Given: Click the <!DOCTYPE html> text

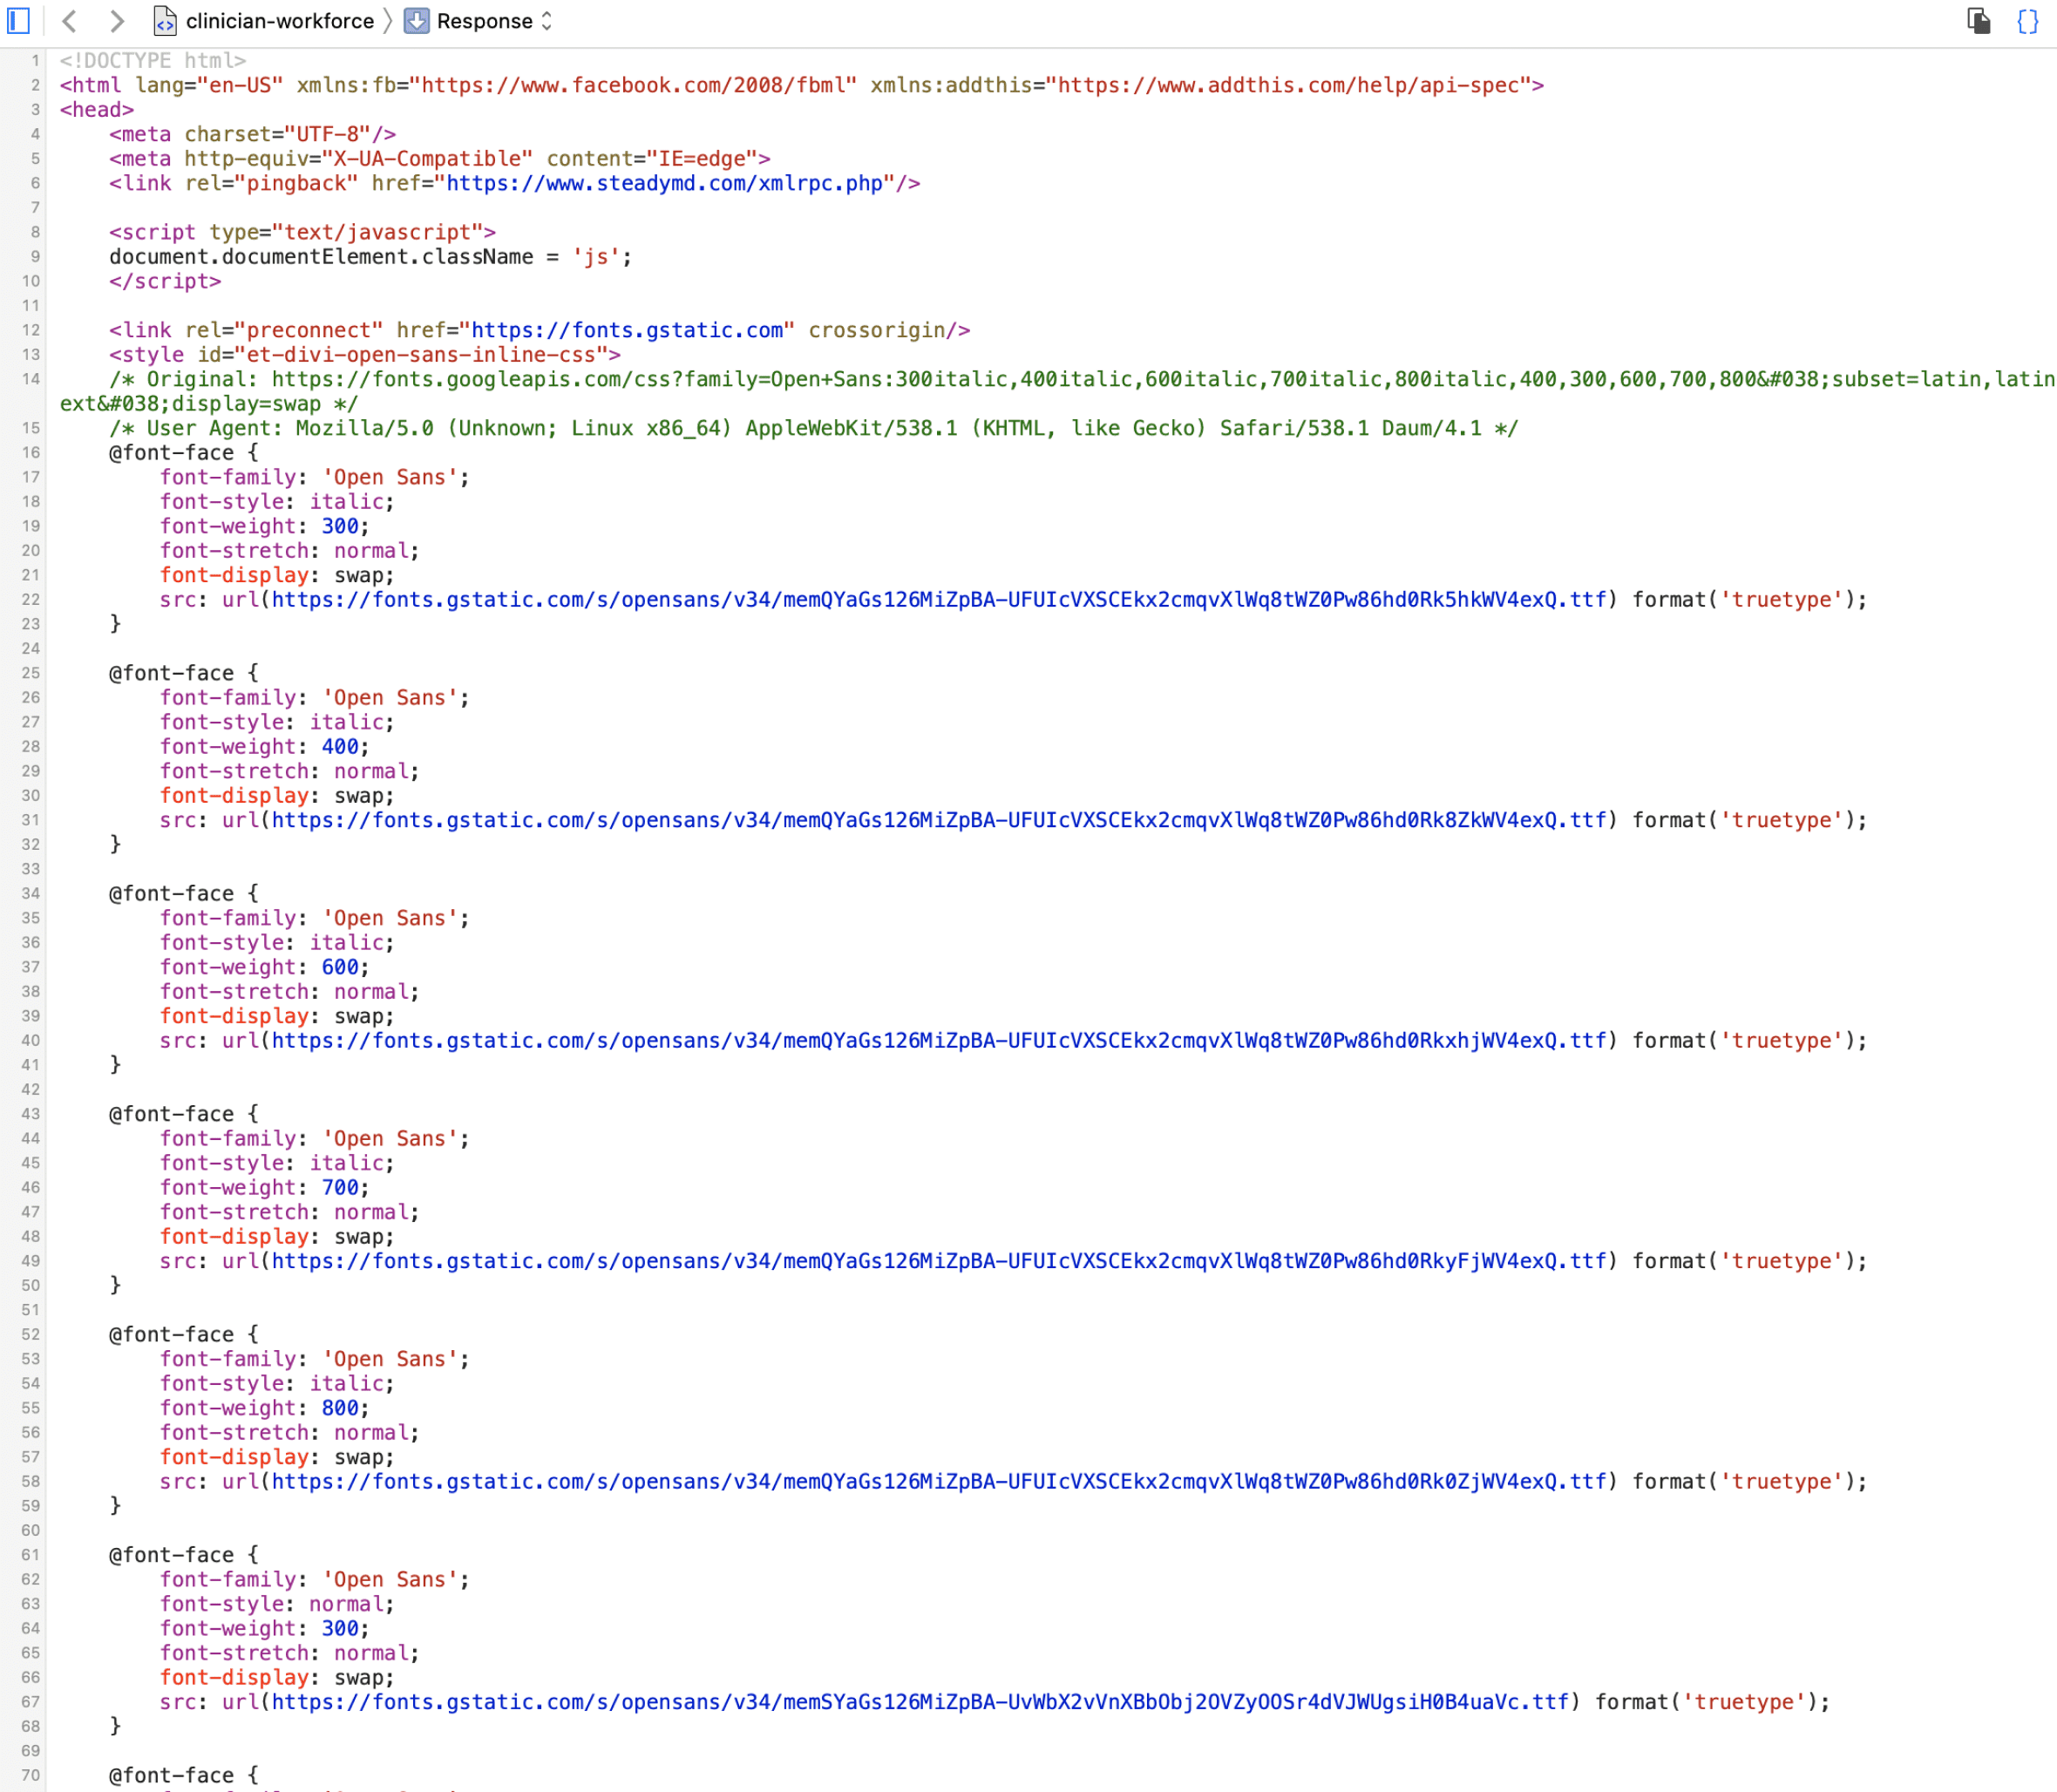Looking at the screenshot, I should (153, 61).
